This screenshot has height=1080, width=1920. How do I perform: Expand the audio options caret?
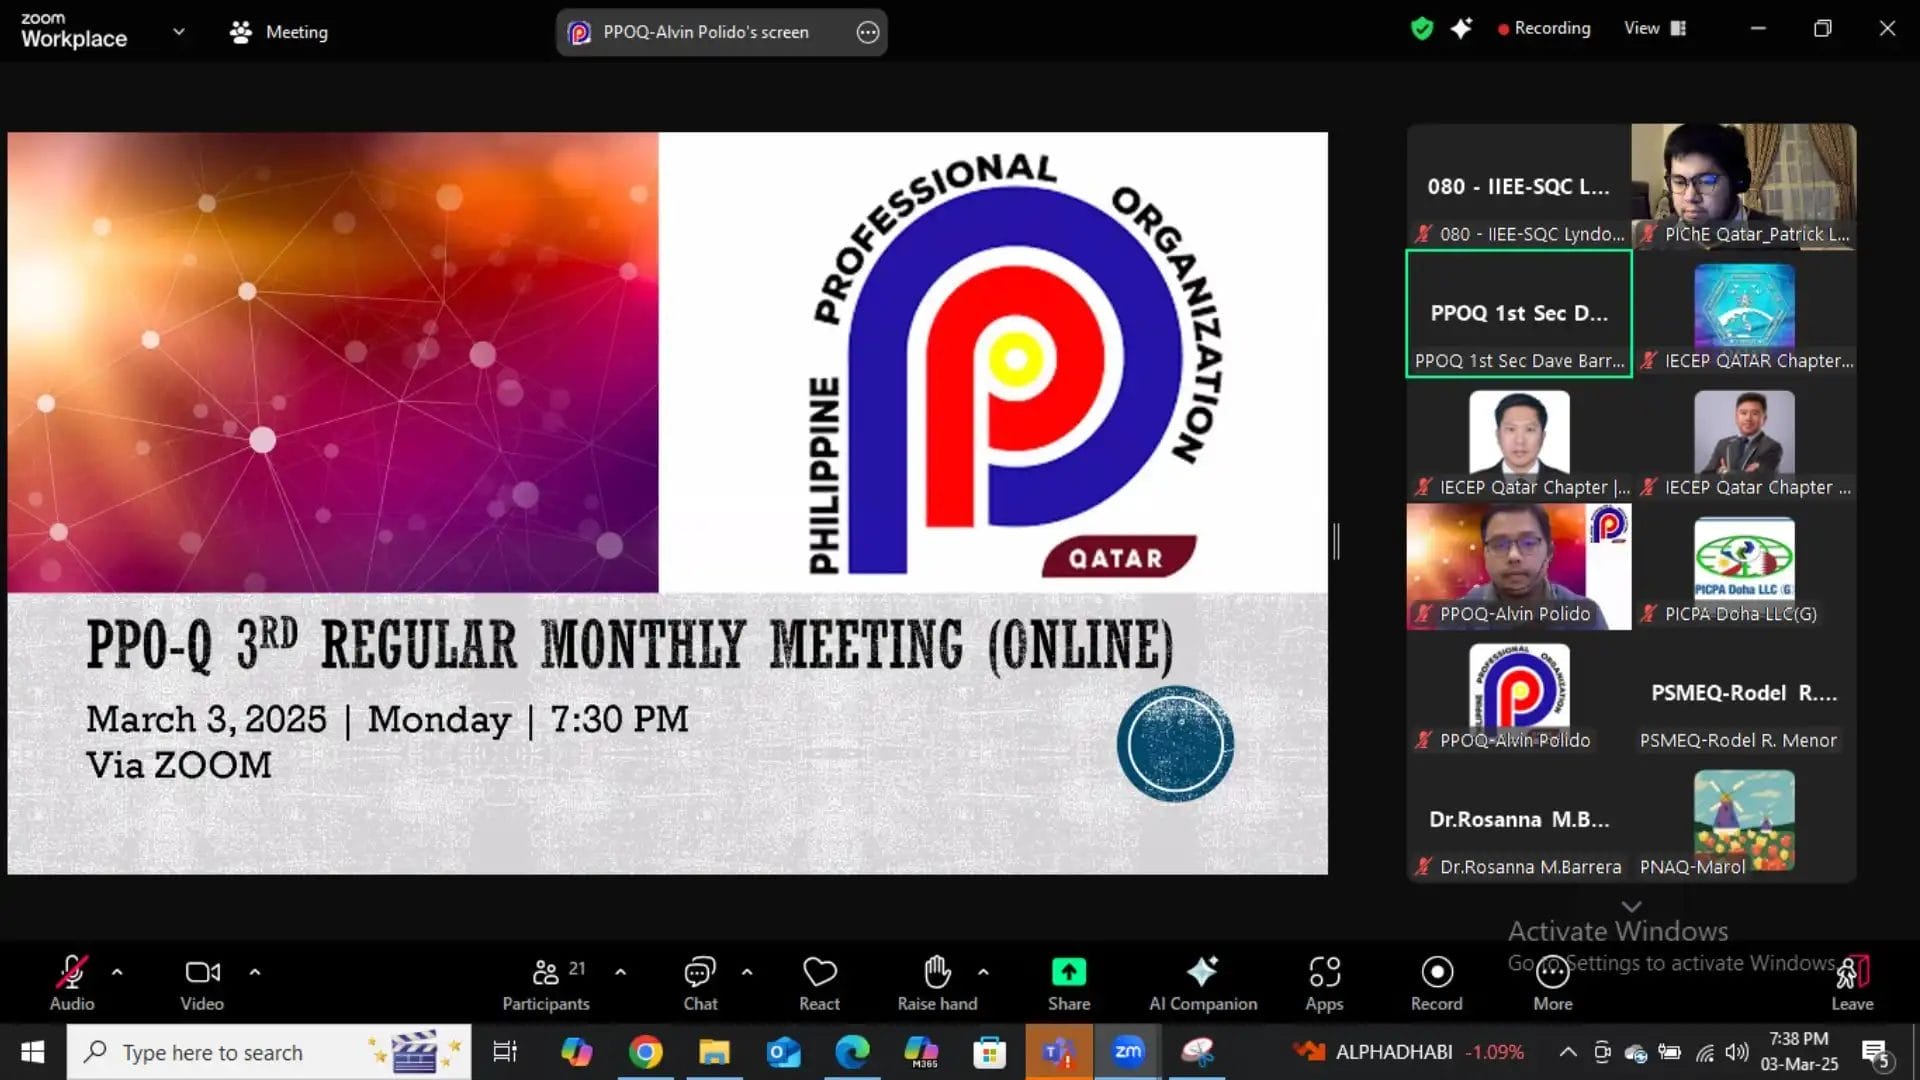[117, 971]
